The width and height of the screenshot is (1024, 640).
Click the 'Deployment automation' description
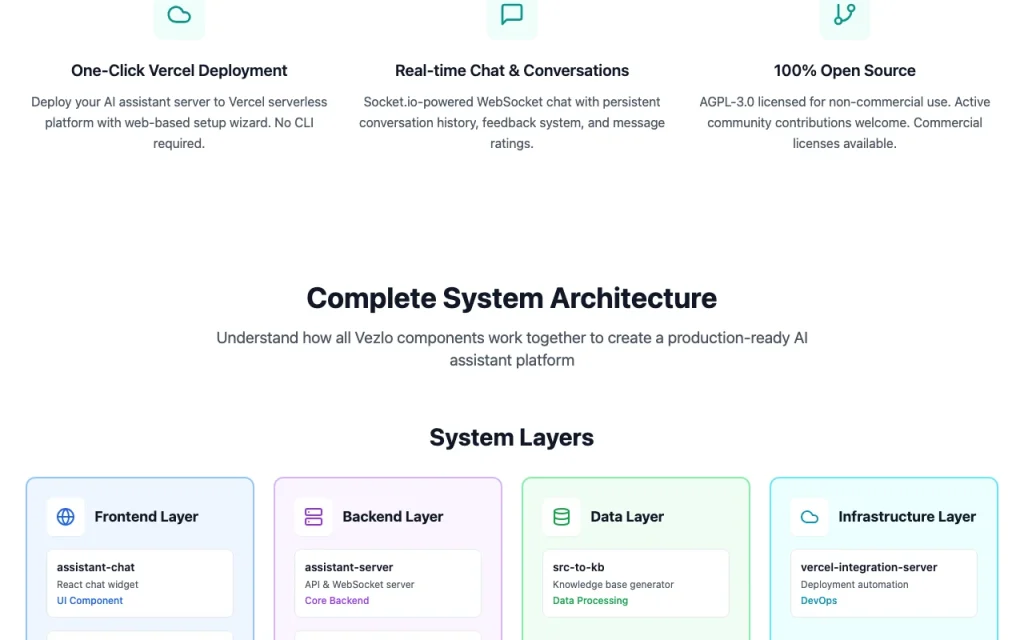[x=854, y=584]
